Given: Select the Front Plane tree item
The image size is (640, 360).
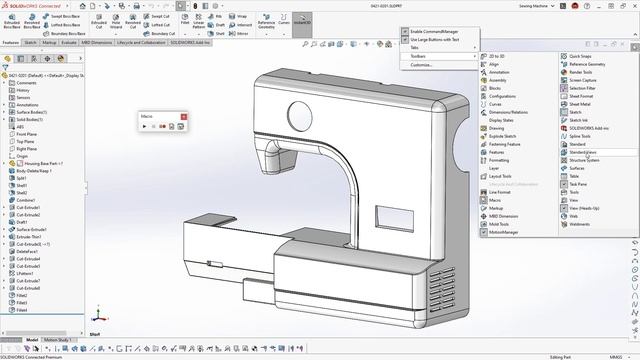Looking at the screenshot, I should point(26,134).
